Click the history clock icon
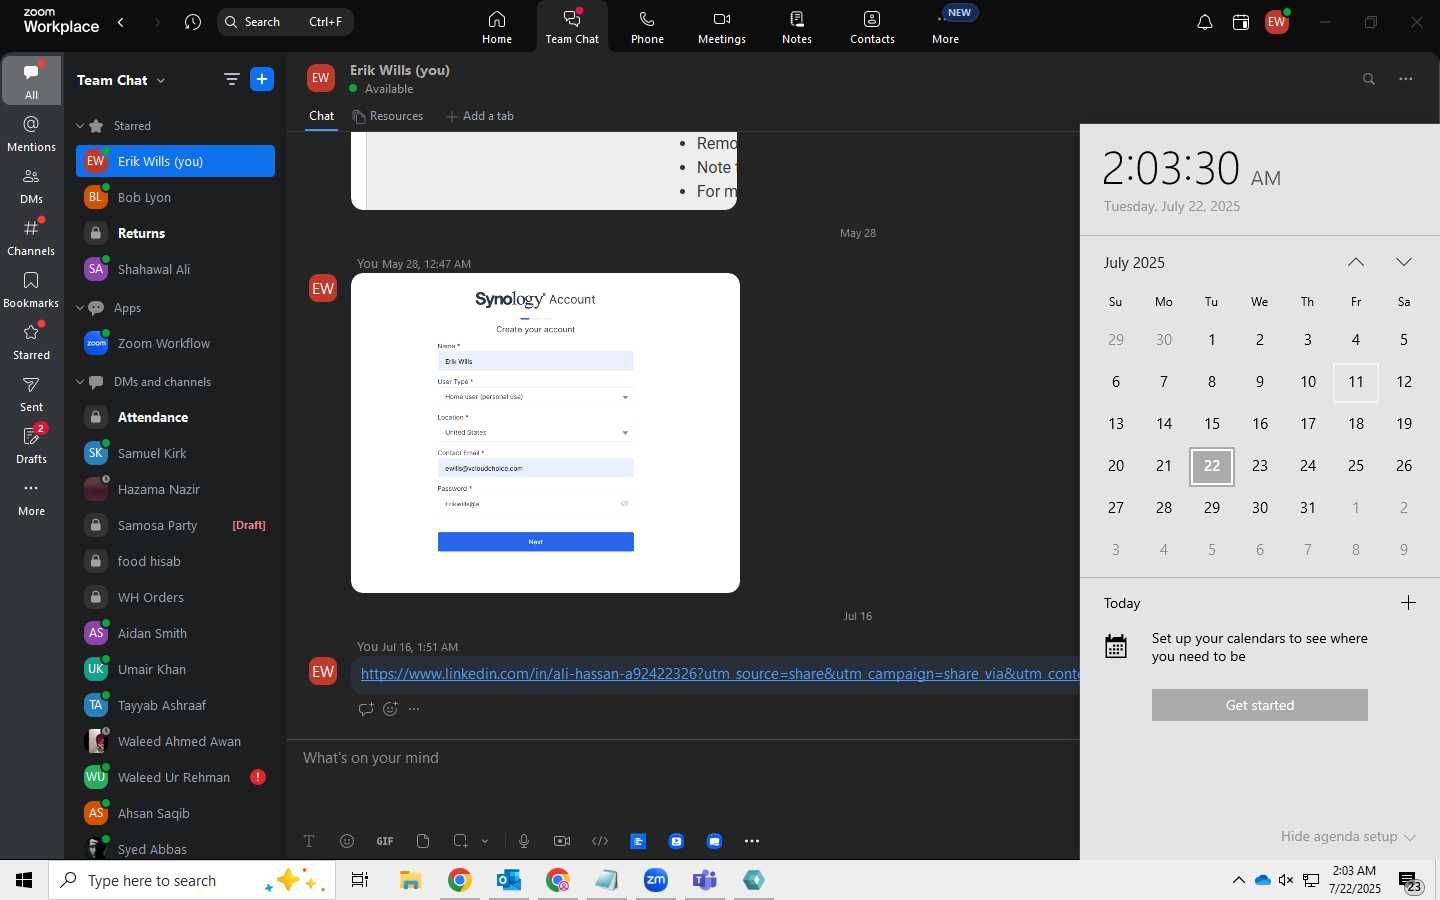This screenshot has height=900, width=1440. pyautogui.click(x=193, y=22)
